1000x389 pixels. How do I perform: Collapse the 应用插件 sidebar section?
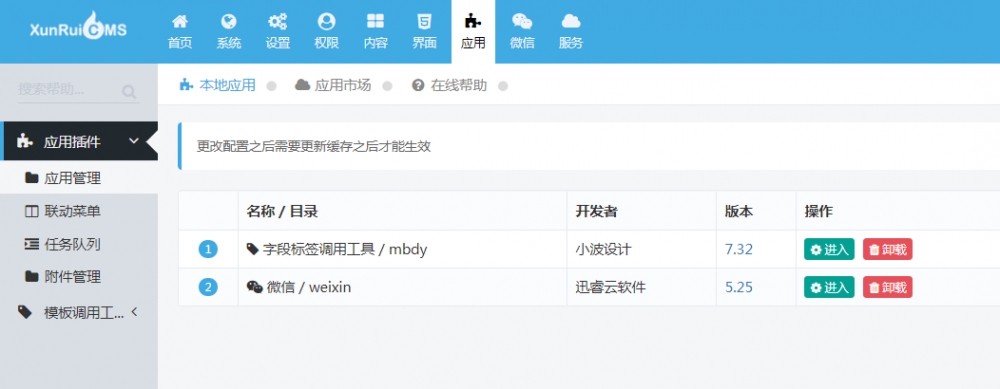point(134,141)
